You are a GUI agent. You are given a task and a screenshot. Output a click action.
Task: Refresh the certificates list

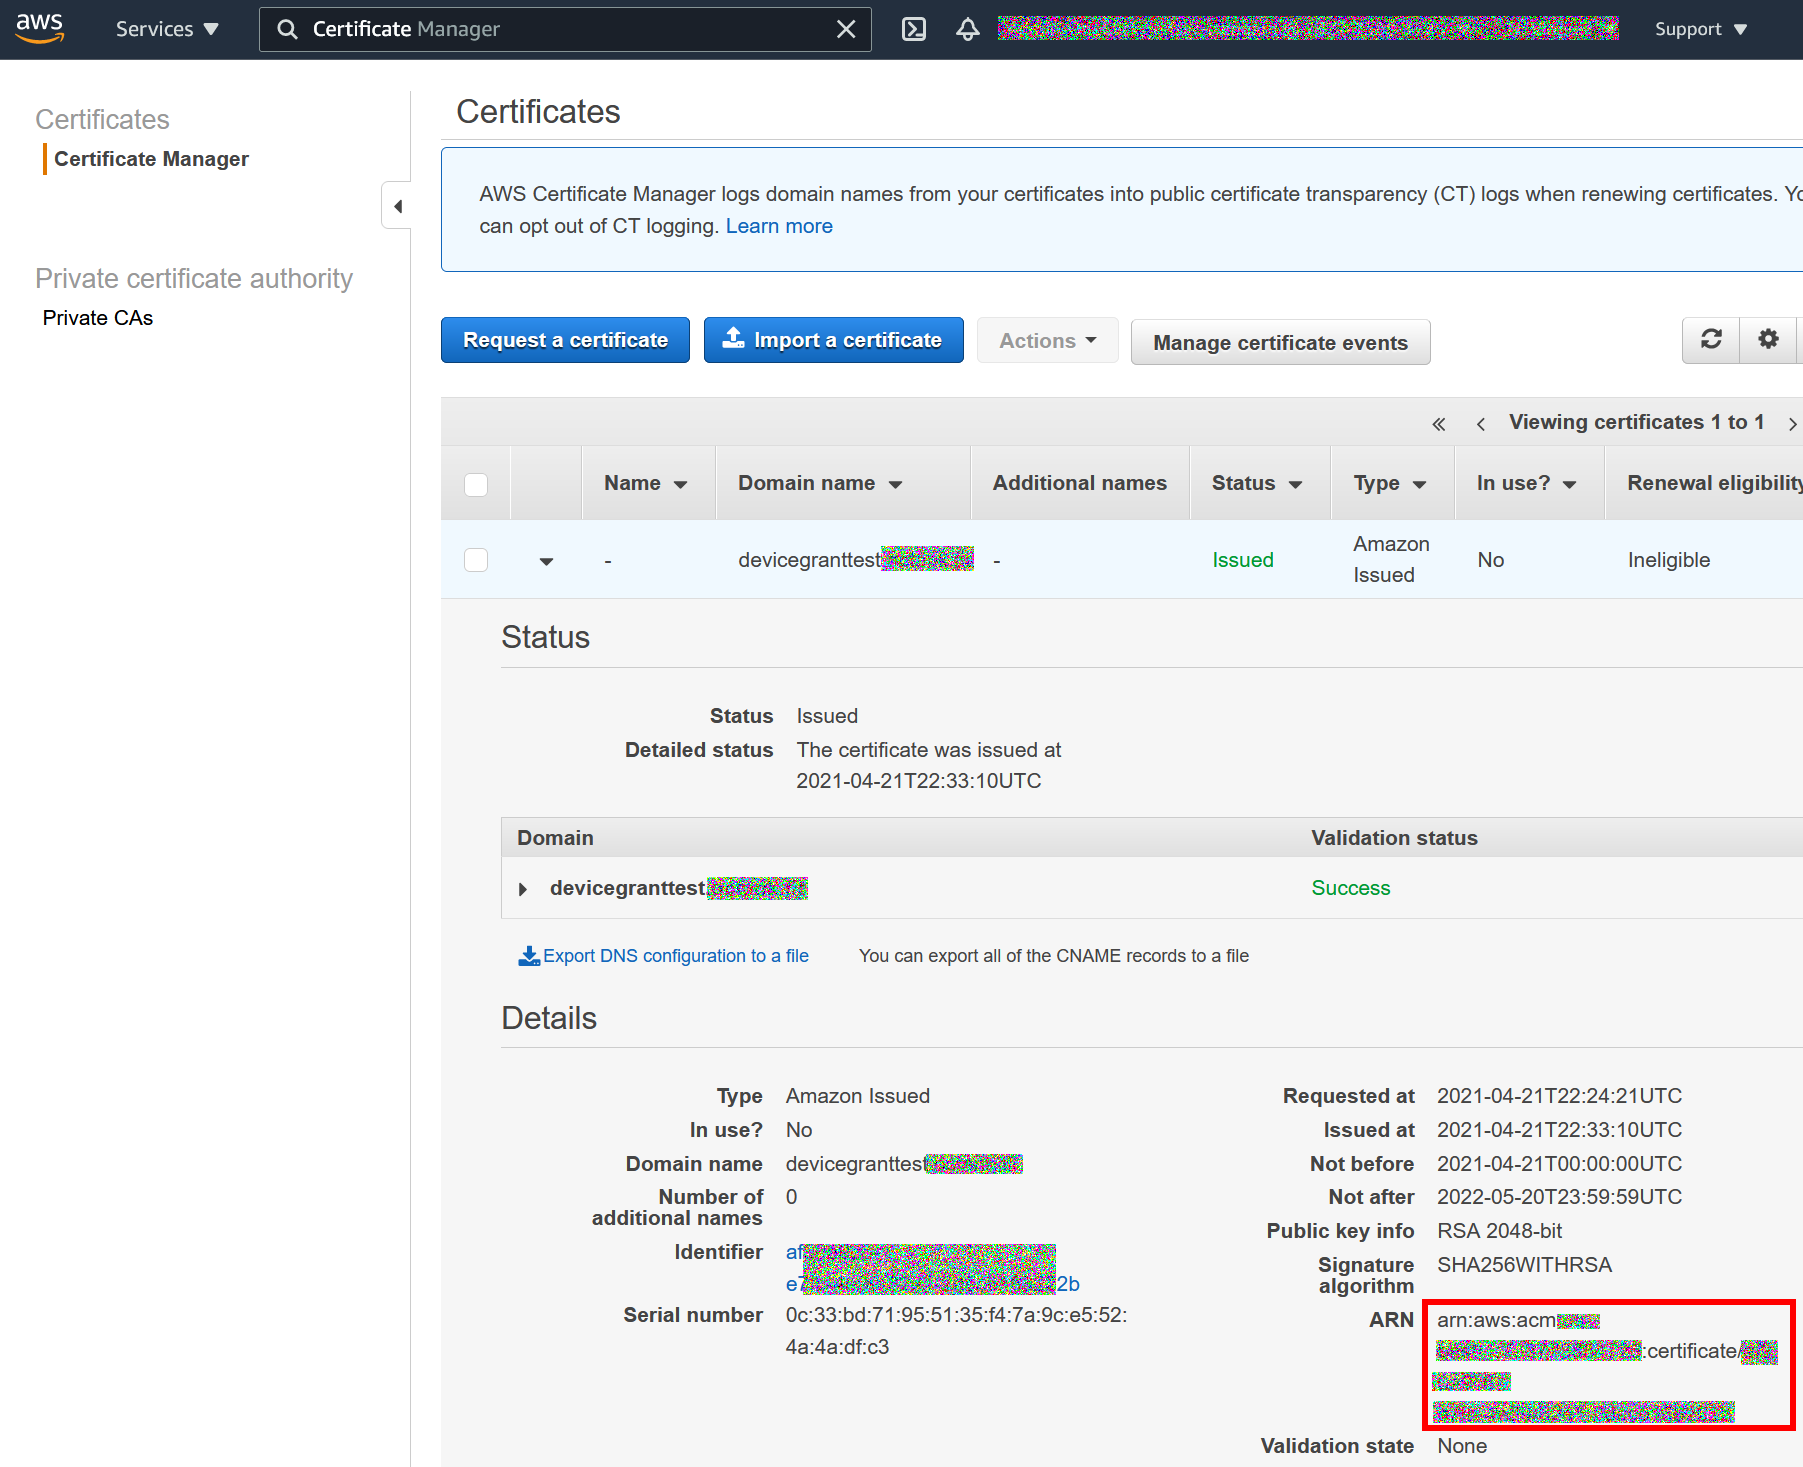pos(1711,340)
